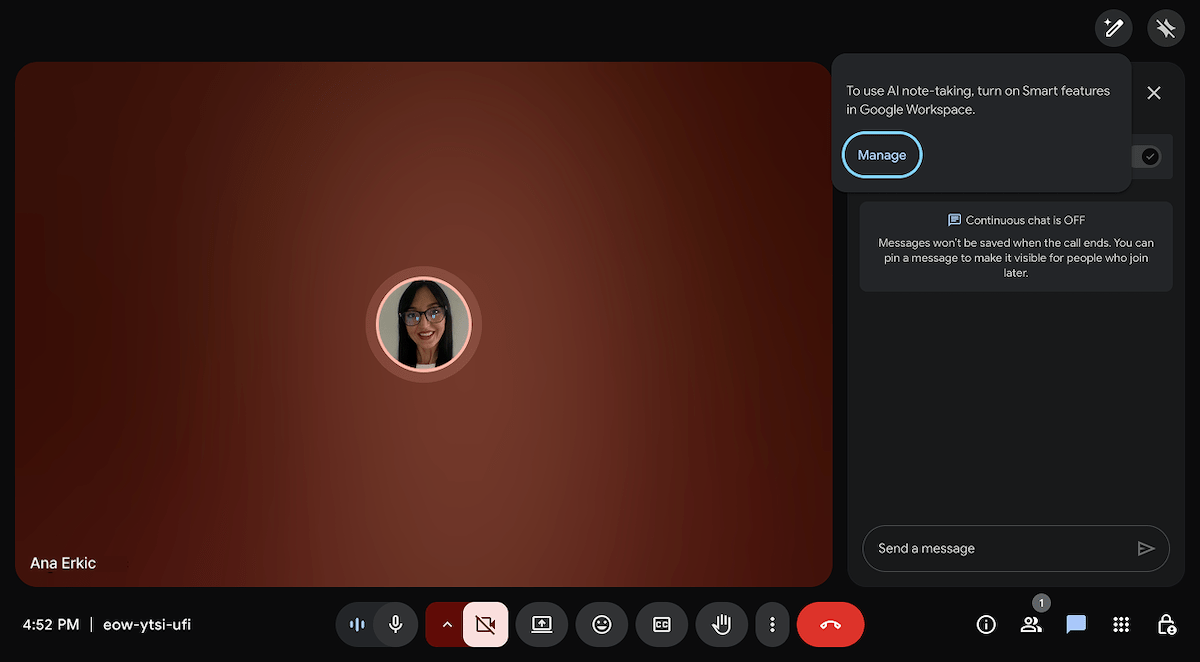Open AI note-taking with the pencil icon
The image size is (1200, 662).
tap(1113, 28)
